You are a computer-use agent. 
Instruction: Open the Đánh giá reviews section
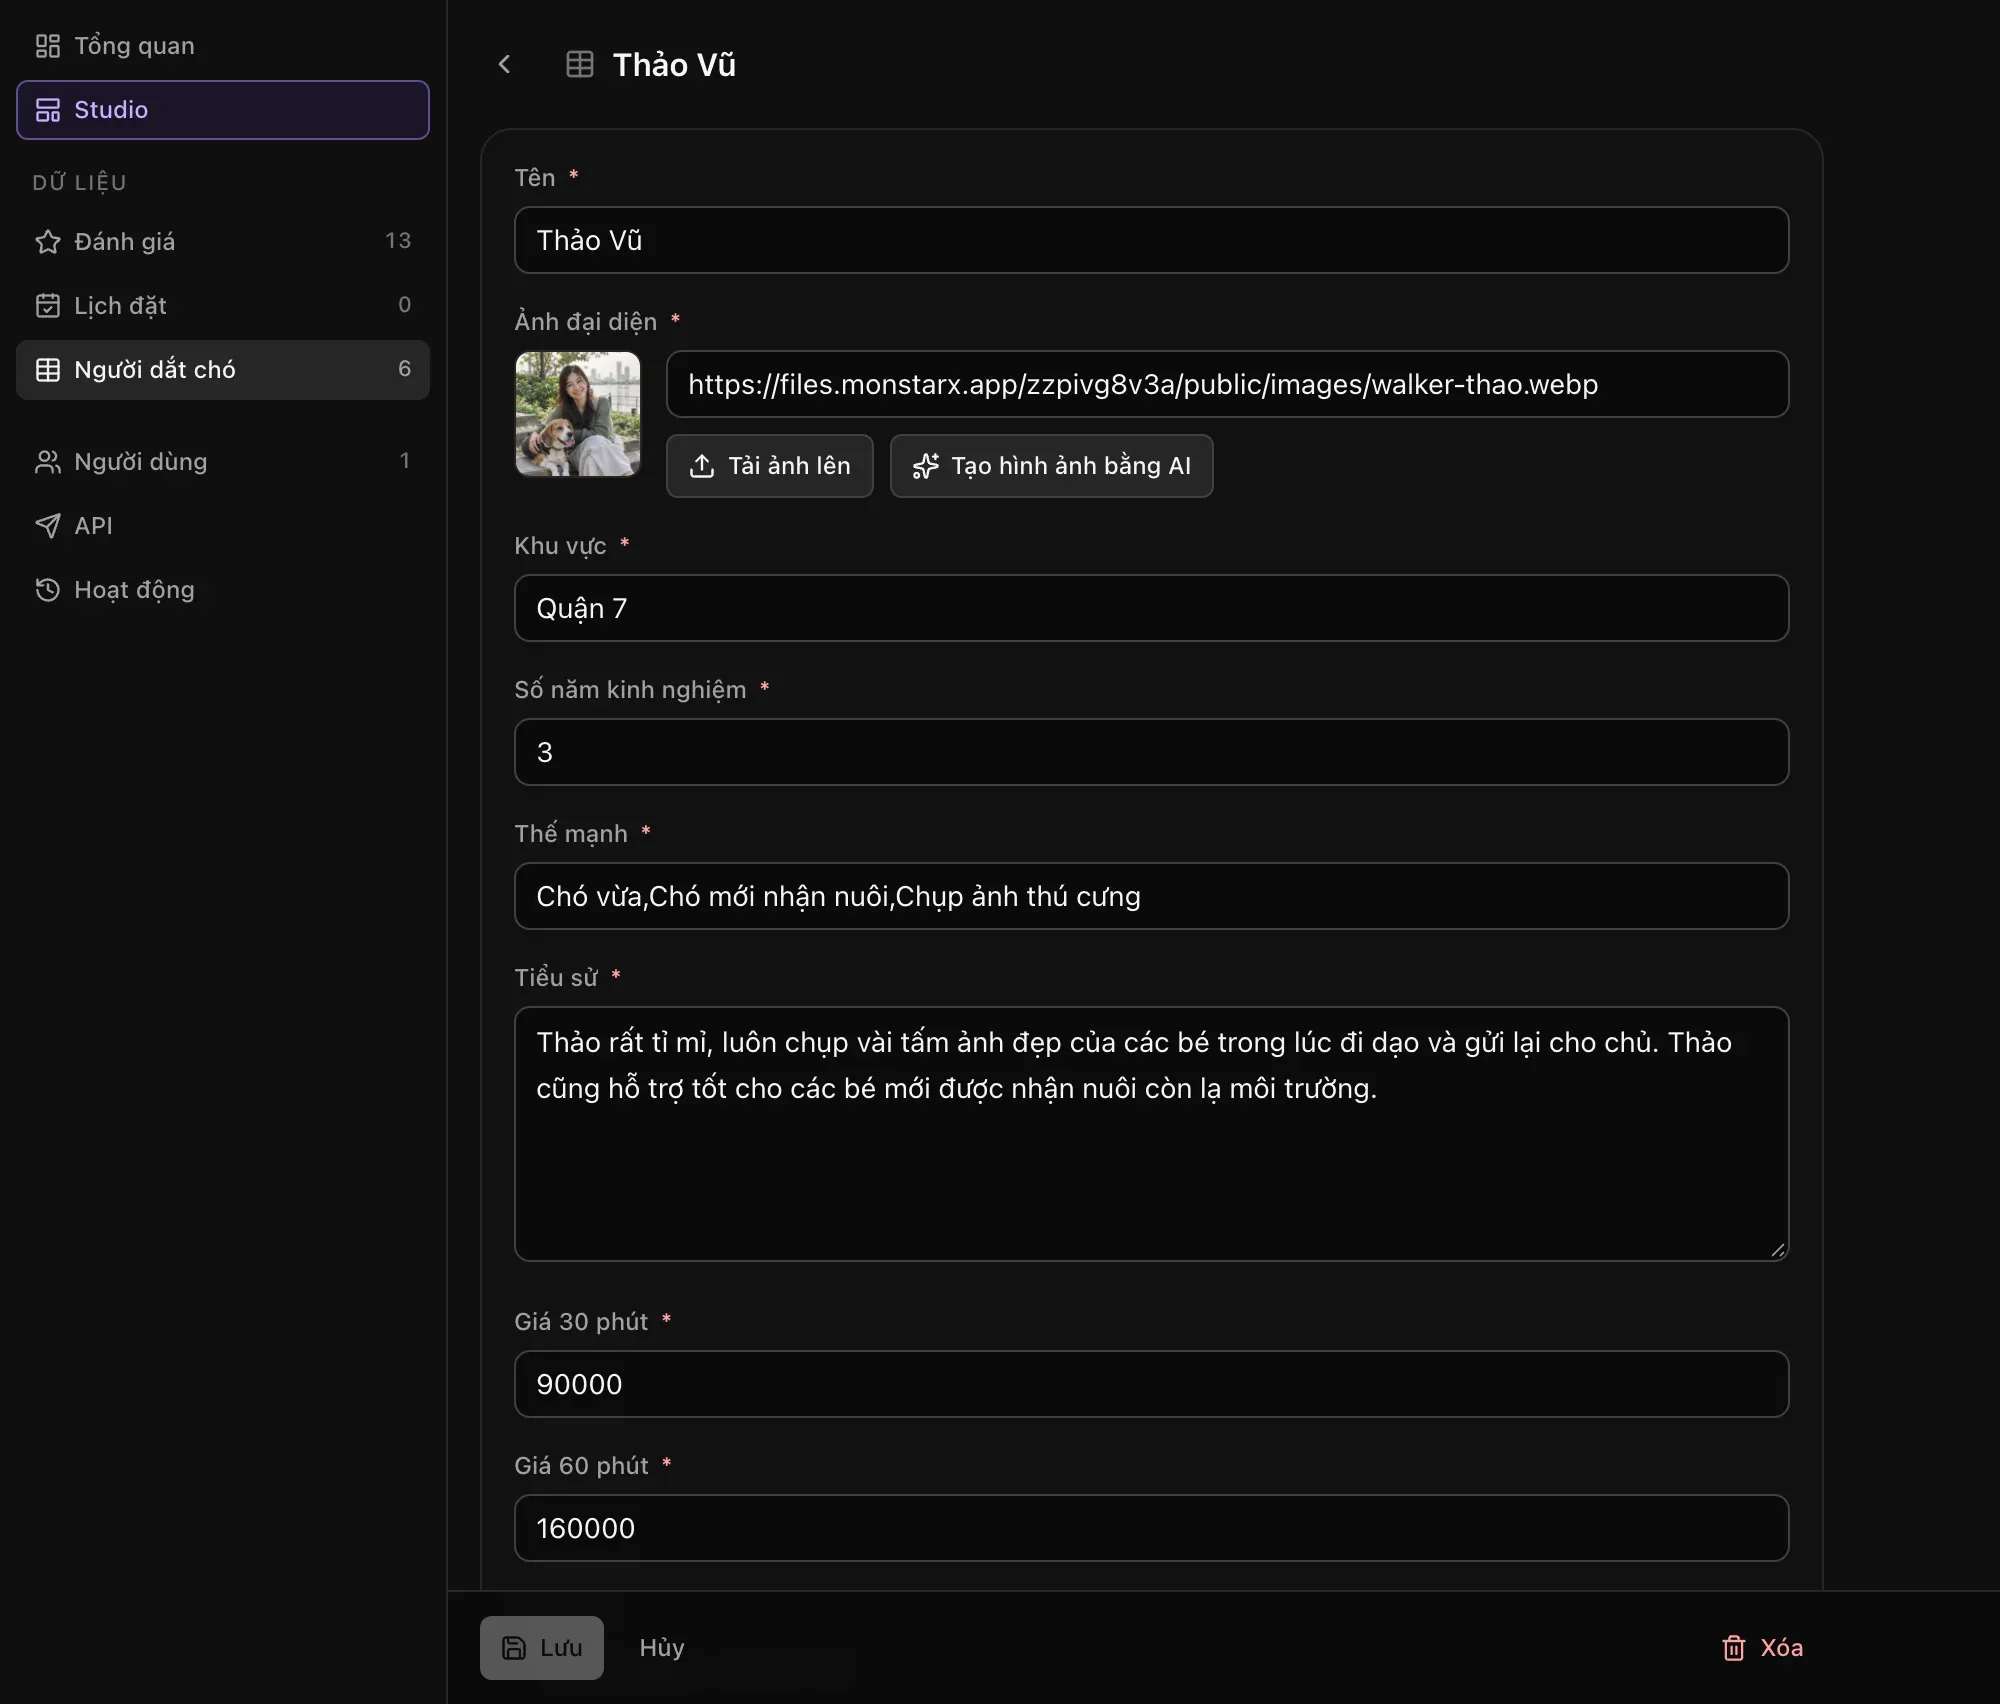coord(222,241)
